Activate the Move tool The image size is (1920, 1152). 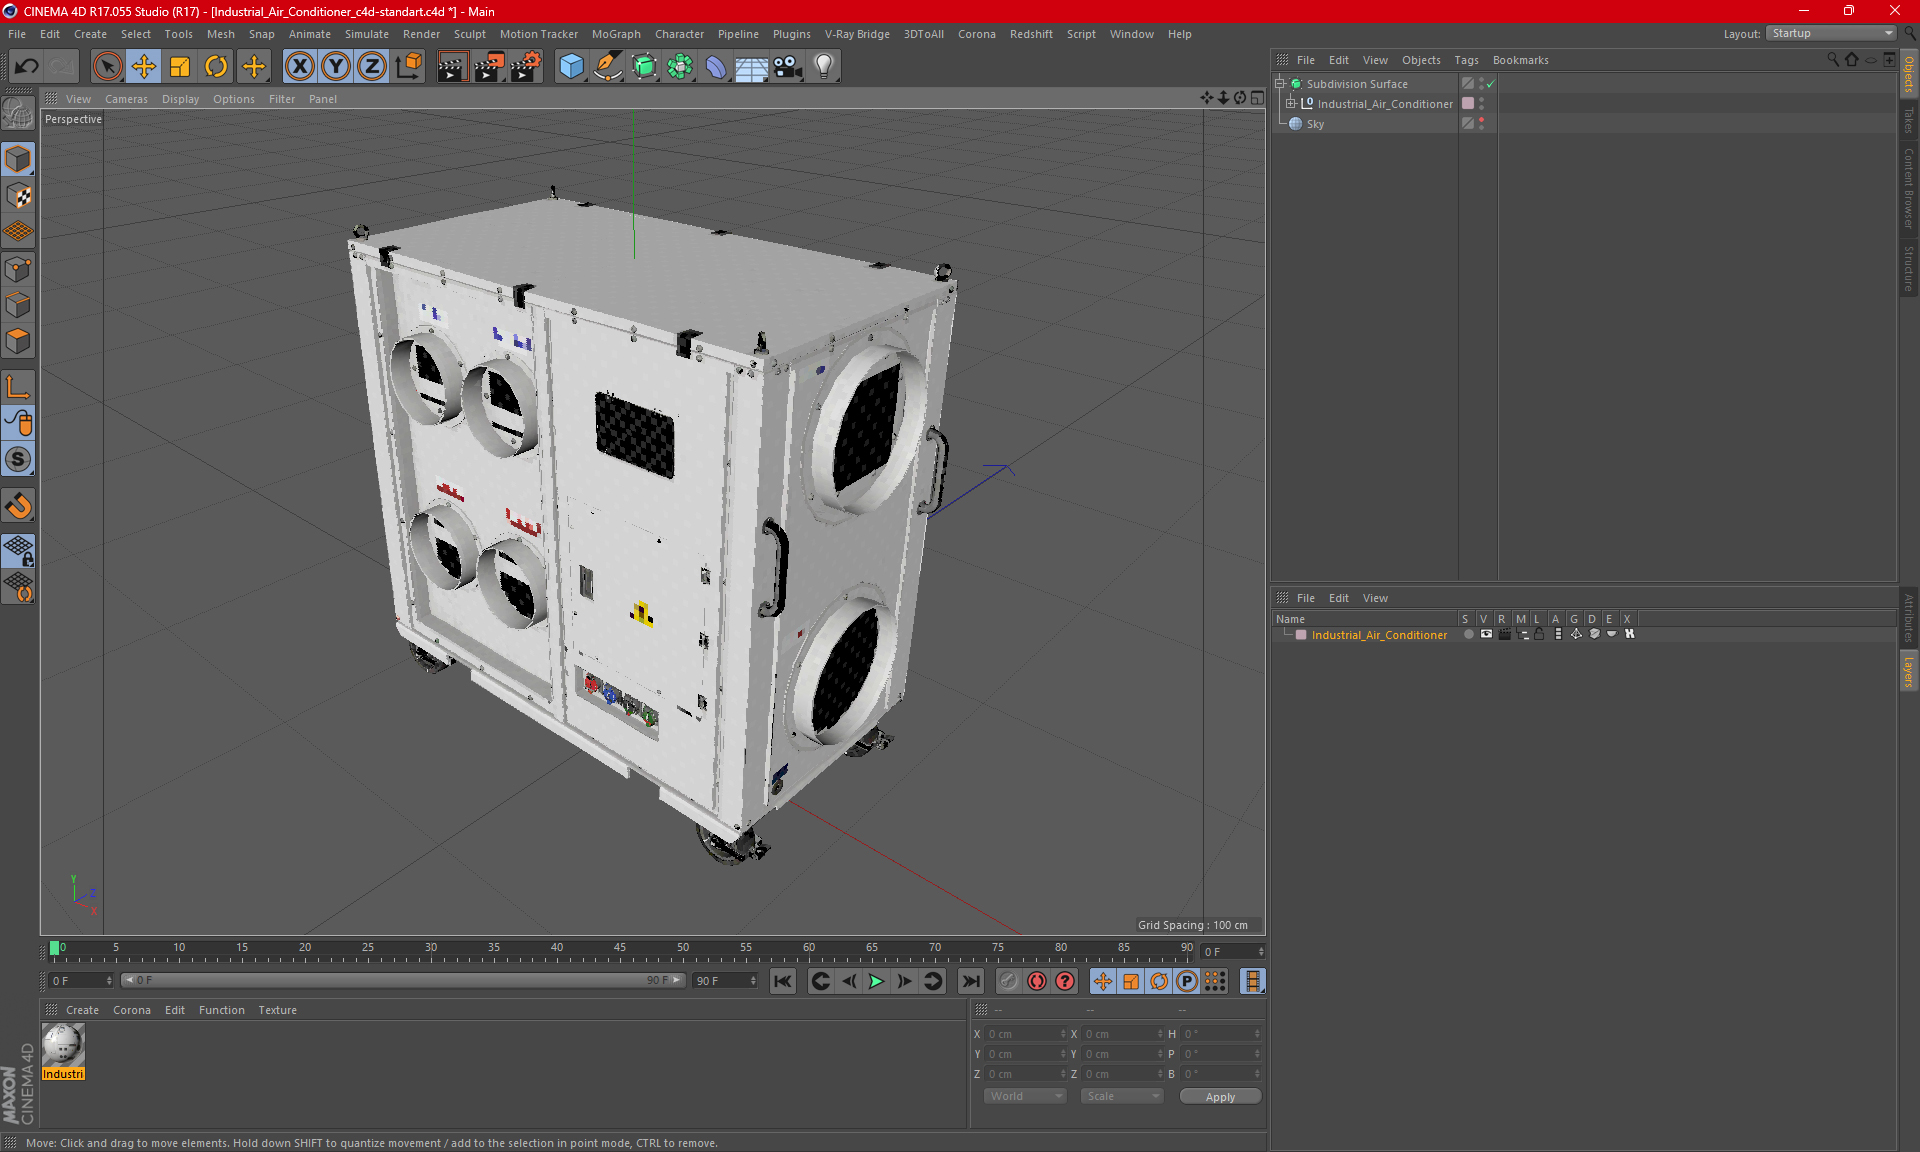coord(144,67)
